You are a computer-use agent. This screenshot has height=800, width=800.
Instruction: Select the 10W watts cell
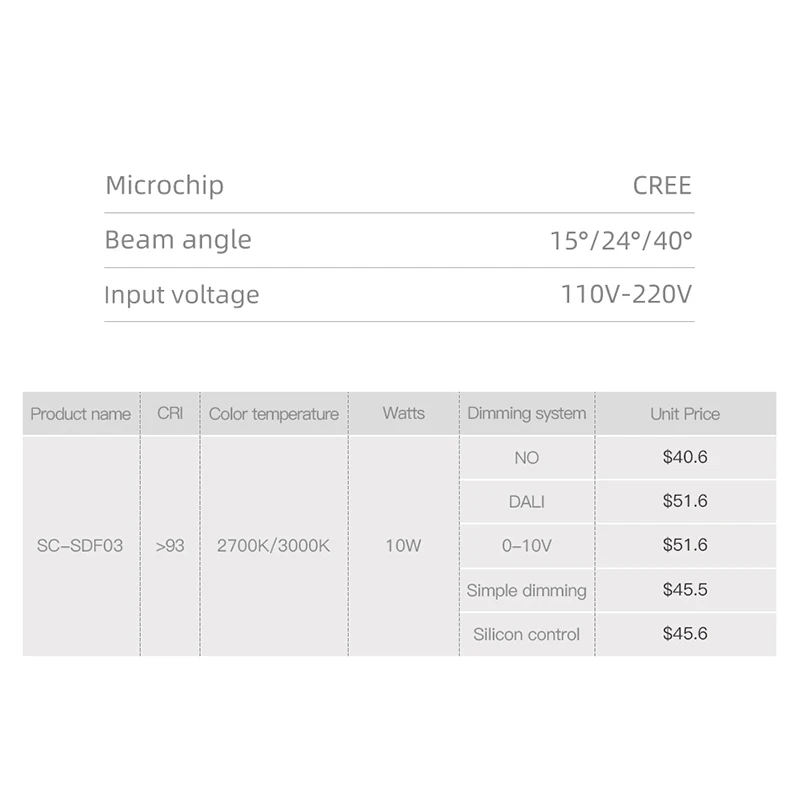403,546
